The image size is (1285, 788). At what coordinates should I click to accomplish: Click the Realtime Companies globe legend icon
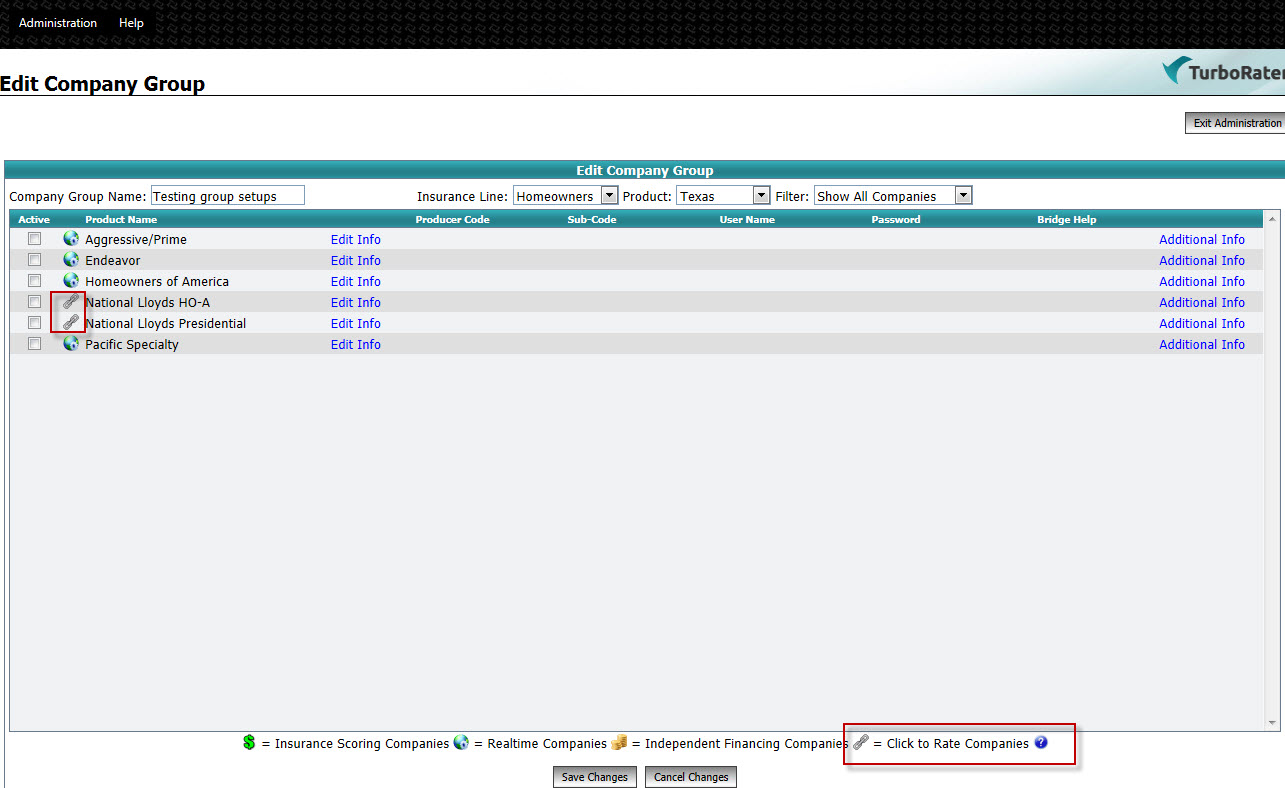pyautogui.click(x=461, y=743)
